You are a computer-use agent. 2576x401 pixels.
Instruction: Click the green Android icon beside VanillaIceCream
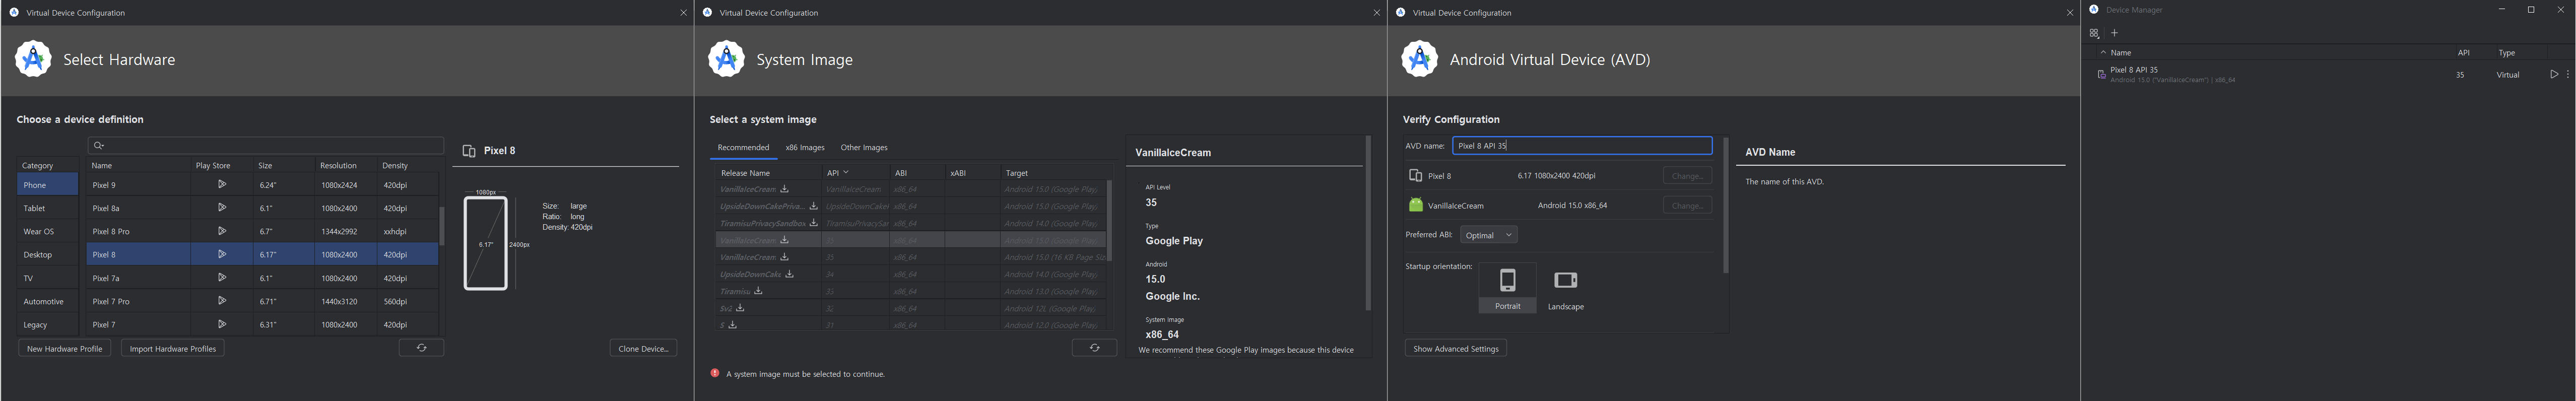click(1415, 205)
